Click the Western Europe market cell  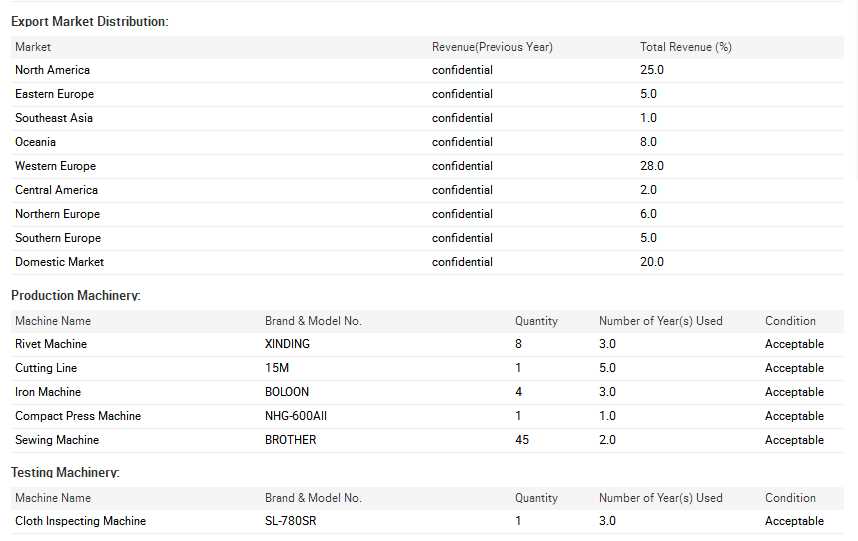tap(55, 166)
